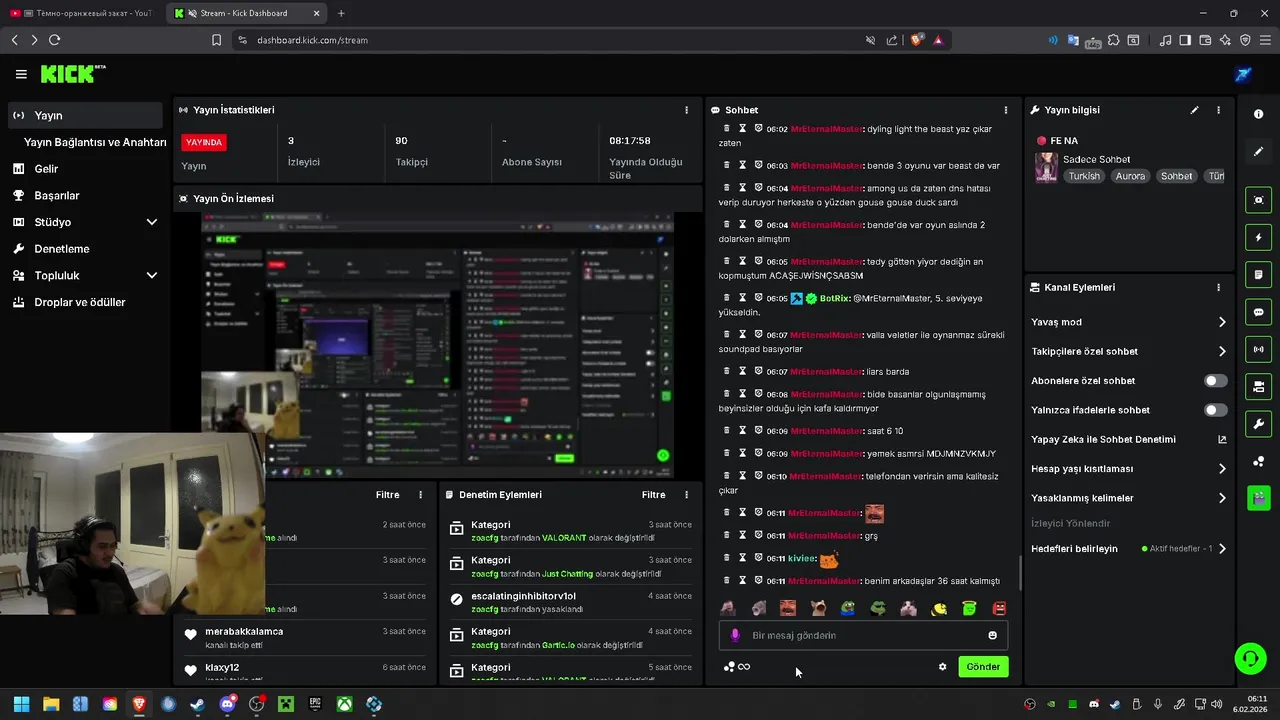Open Windows Start menu on taskbar
Image resolution: width=1280 pixels, height=720 pixels.
pyautogui.click(x=21, y=704)
